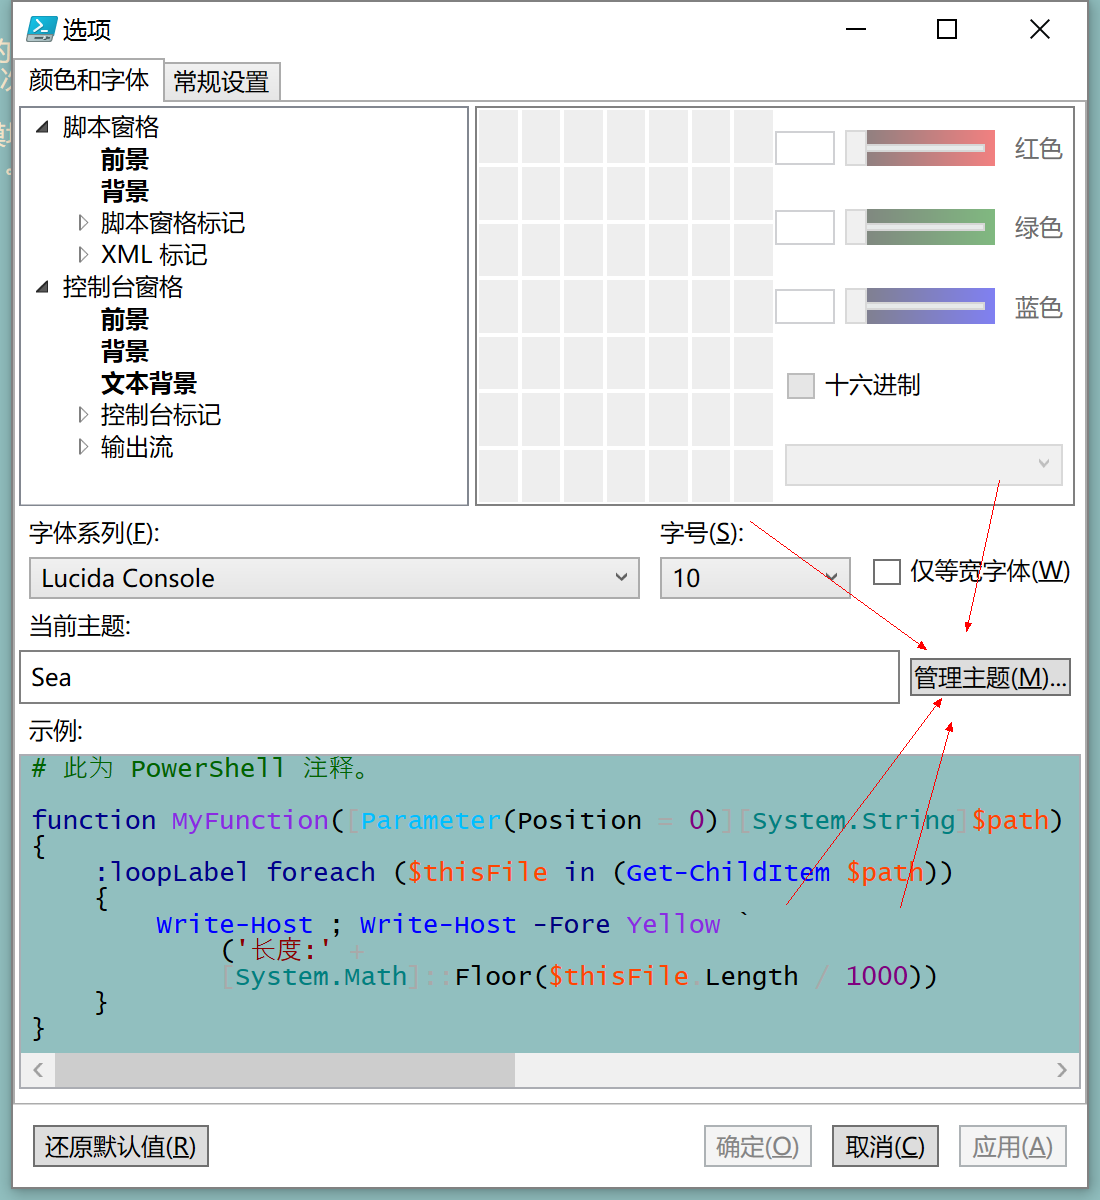Switch to the 常规设置 tab
This screenshot has height=1200, width=1100.
pos(222,82)
